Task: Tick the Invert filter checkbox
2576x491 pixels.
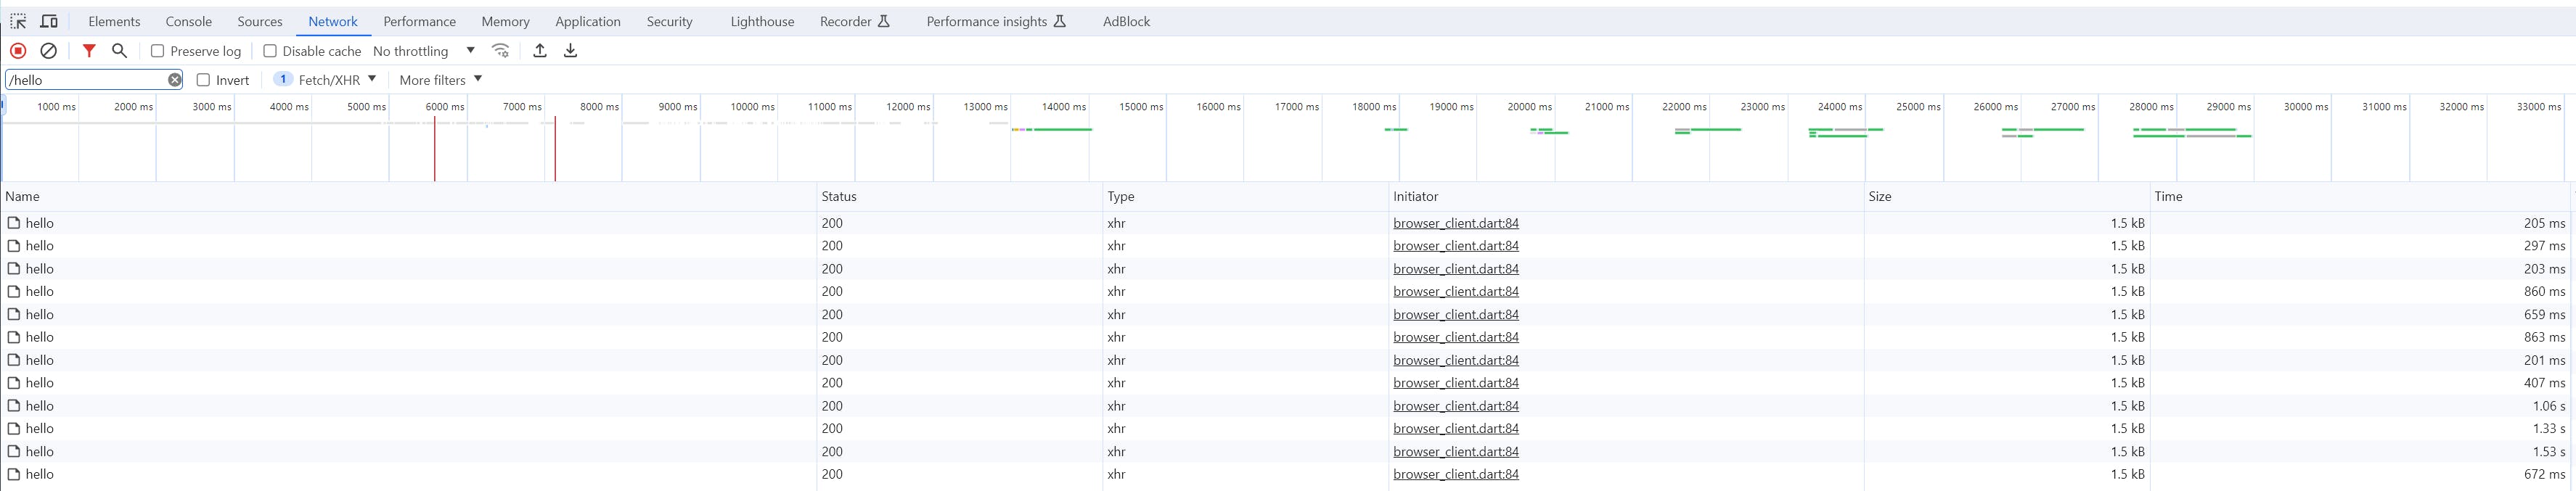Action: tap(204, 80)
